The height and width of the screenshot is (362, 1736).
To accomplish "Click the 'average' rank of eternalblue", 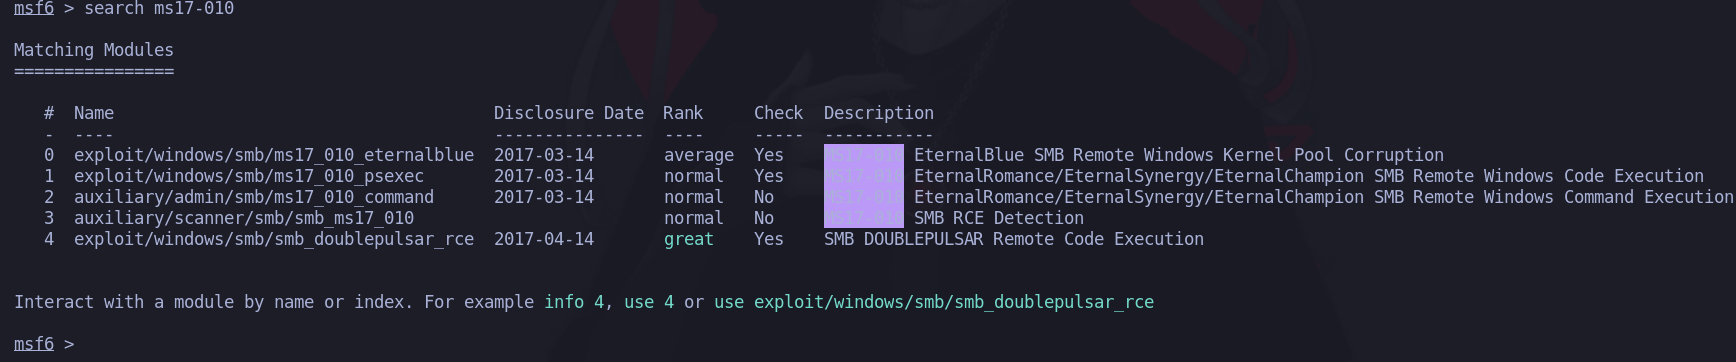I will (699, 155).
